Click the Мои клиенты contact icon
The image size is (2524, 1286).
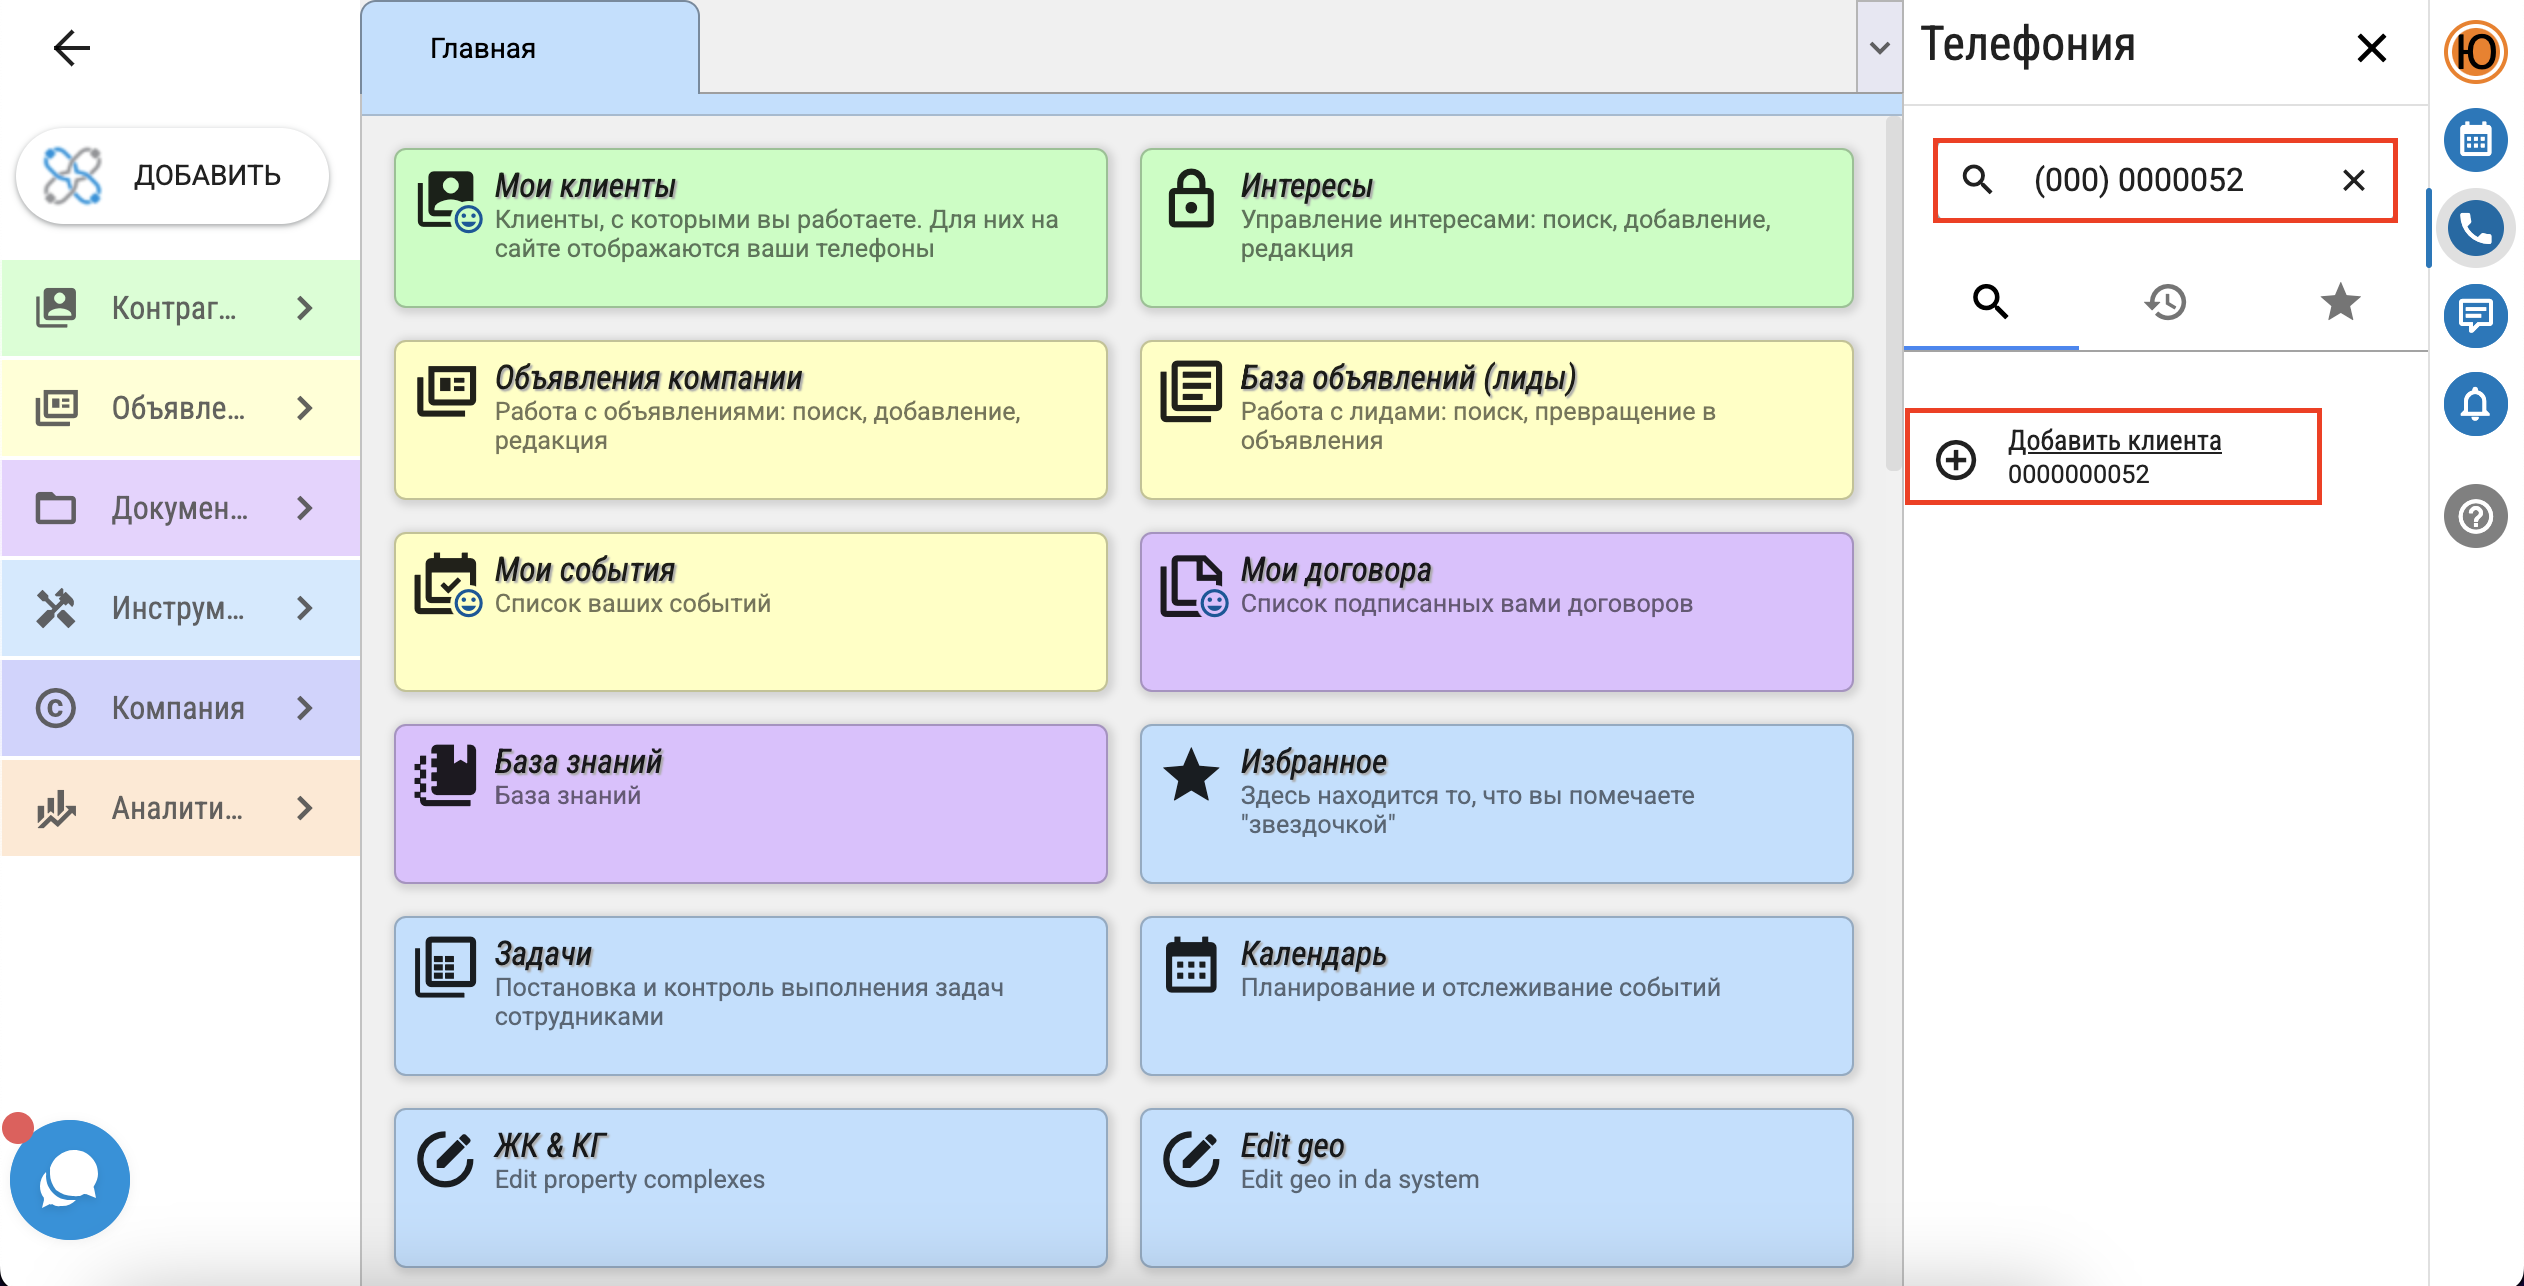[x=448, y=200]
